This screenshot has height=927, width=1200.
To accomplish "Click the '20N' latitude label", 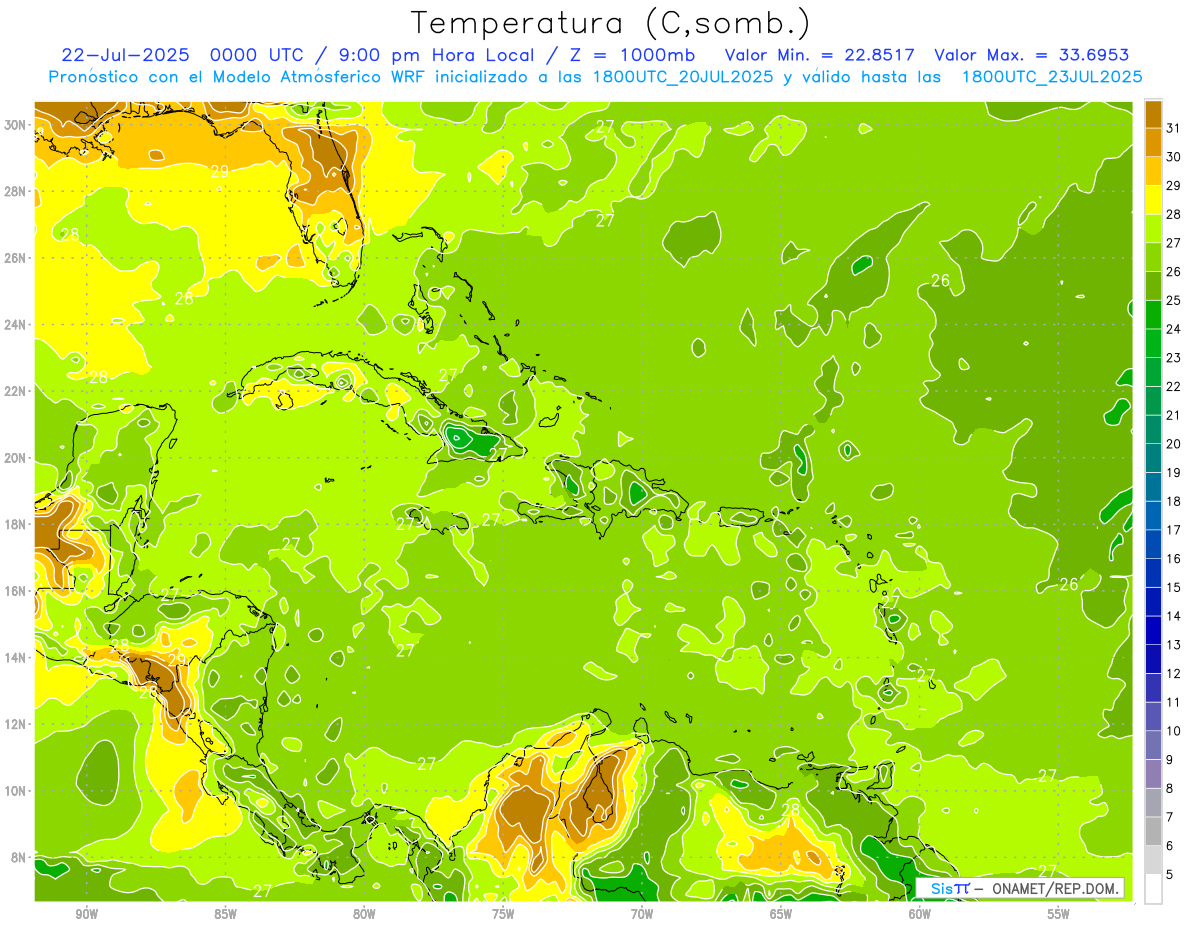I will coord(15,457).
